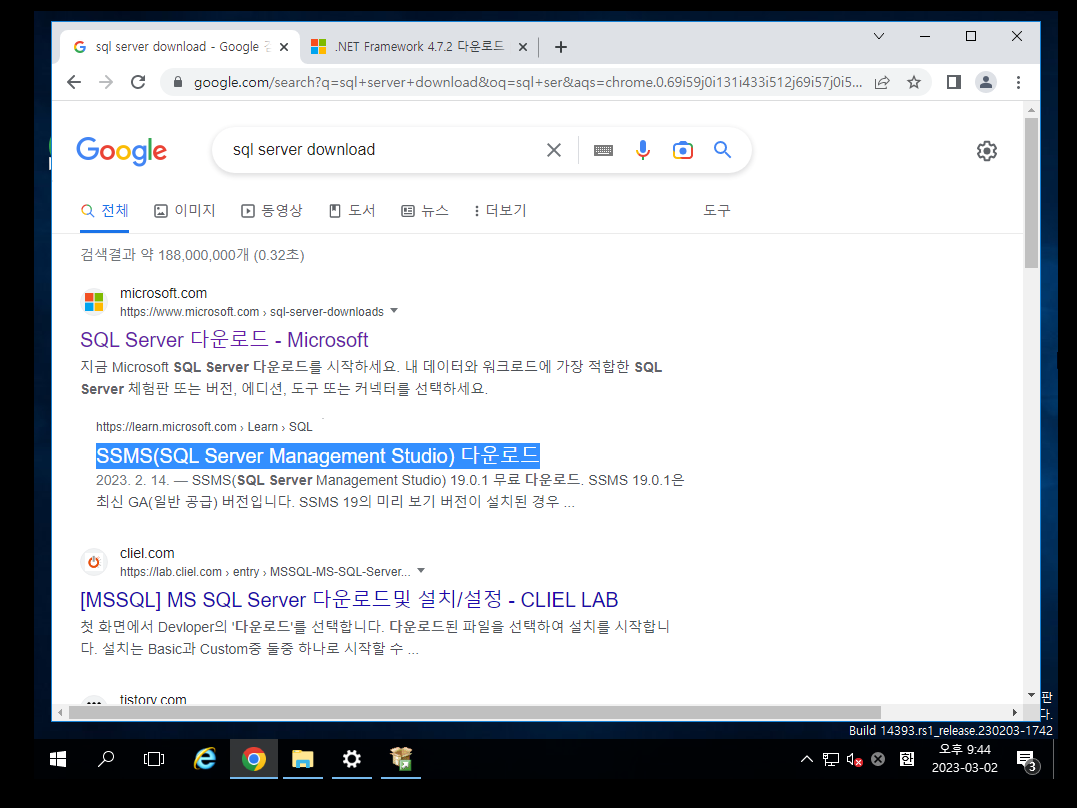Open a new Chrome tab
The image size is (1077, 808).
[x=560, y=47]
